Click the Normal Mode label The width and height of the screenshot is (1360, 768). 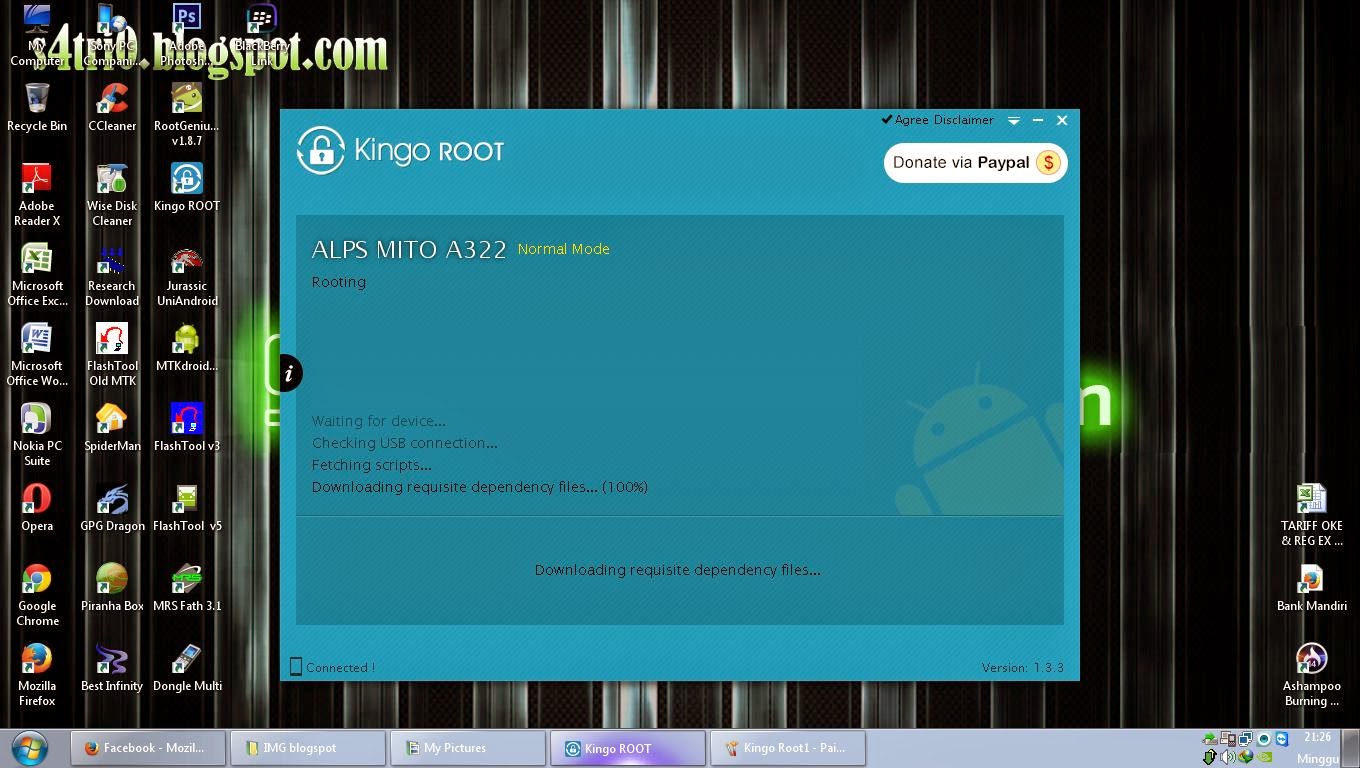coord(563,249)
